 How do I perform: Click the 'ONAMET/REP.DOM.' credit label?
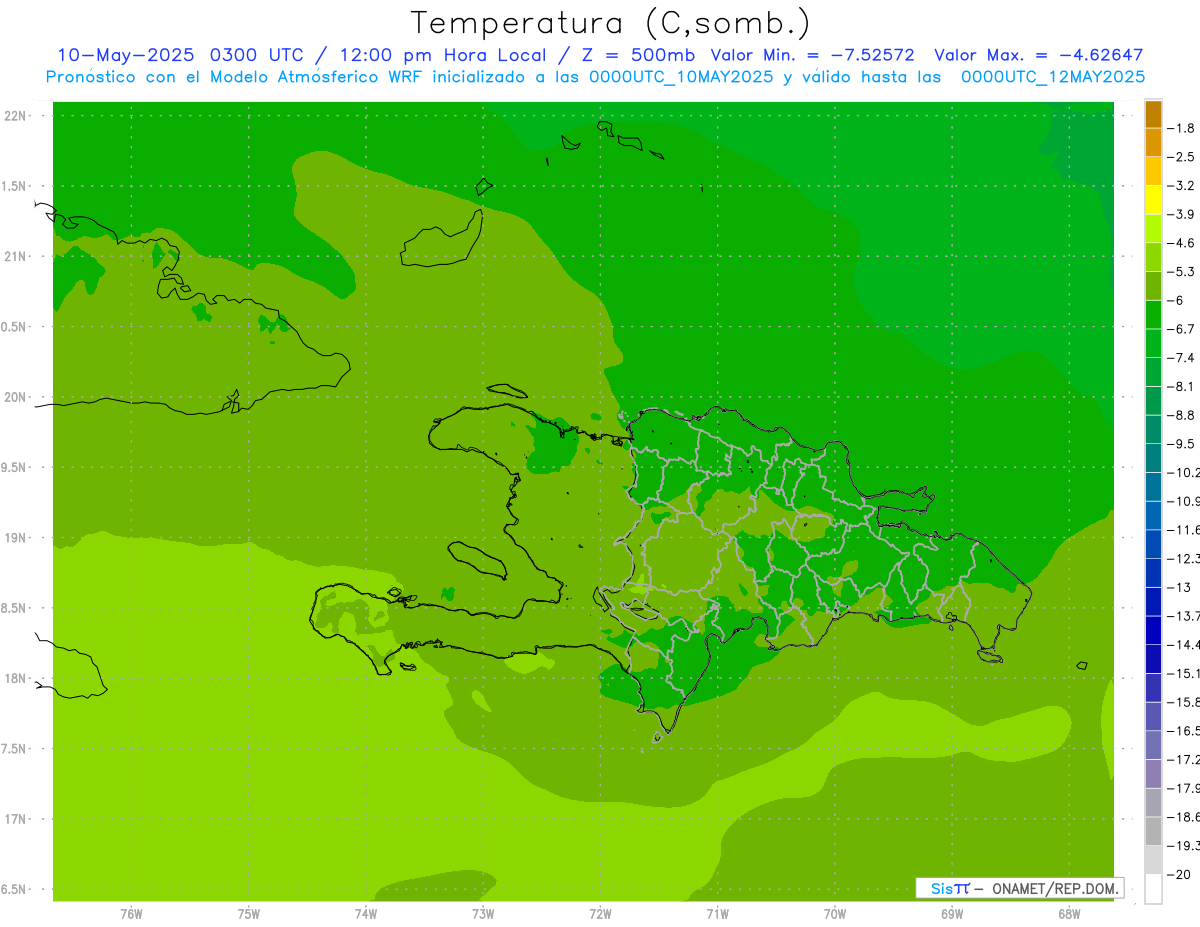click(x=1054, y=888)
